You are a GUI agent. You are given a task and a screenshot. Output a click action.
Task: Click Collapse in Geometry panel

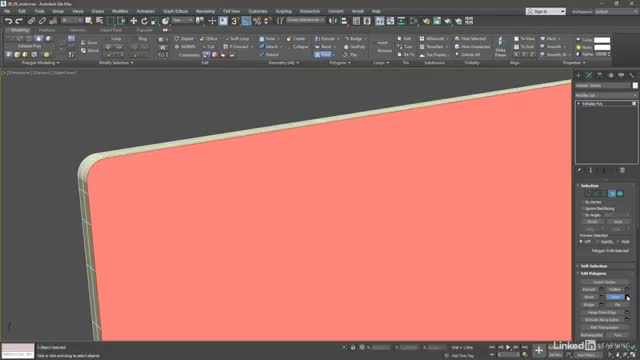[300, 47]
